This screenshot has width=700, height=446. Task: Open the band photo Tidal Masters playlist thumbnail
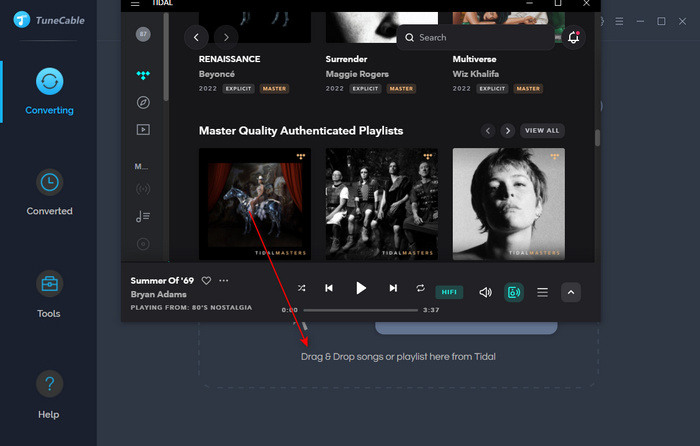tap(382, 204)
